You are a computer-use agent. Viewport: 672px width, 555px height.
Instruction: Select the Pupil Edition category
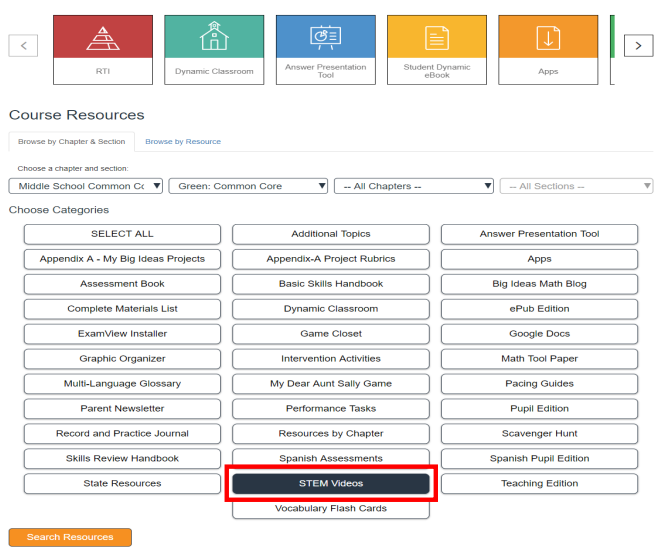[540, 408]
